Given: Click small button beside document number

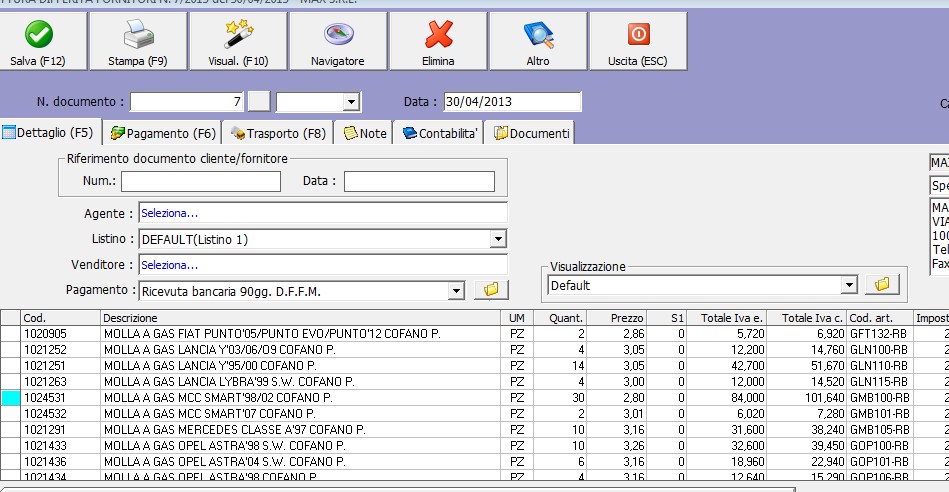Looking at the screenshot, I should [259, 102].
